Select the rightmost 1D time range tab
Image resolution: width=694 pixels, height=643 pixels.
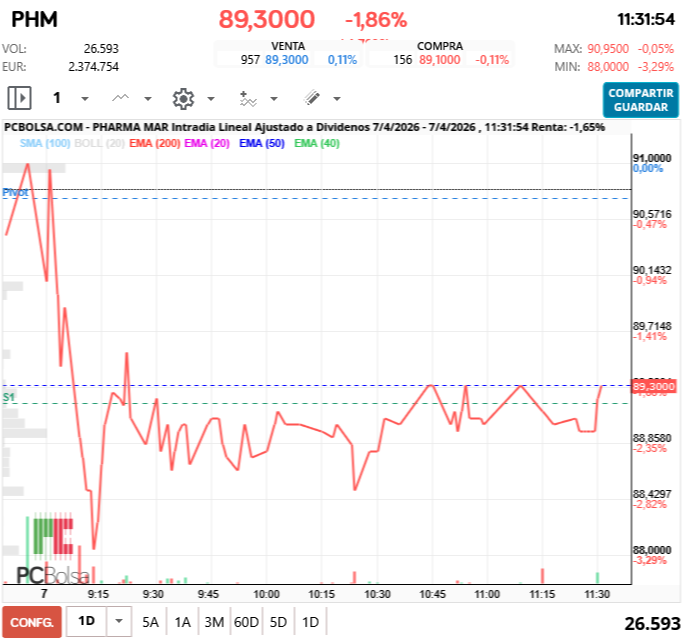pyautogui.click(x=310, y=622)
